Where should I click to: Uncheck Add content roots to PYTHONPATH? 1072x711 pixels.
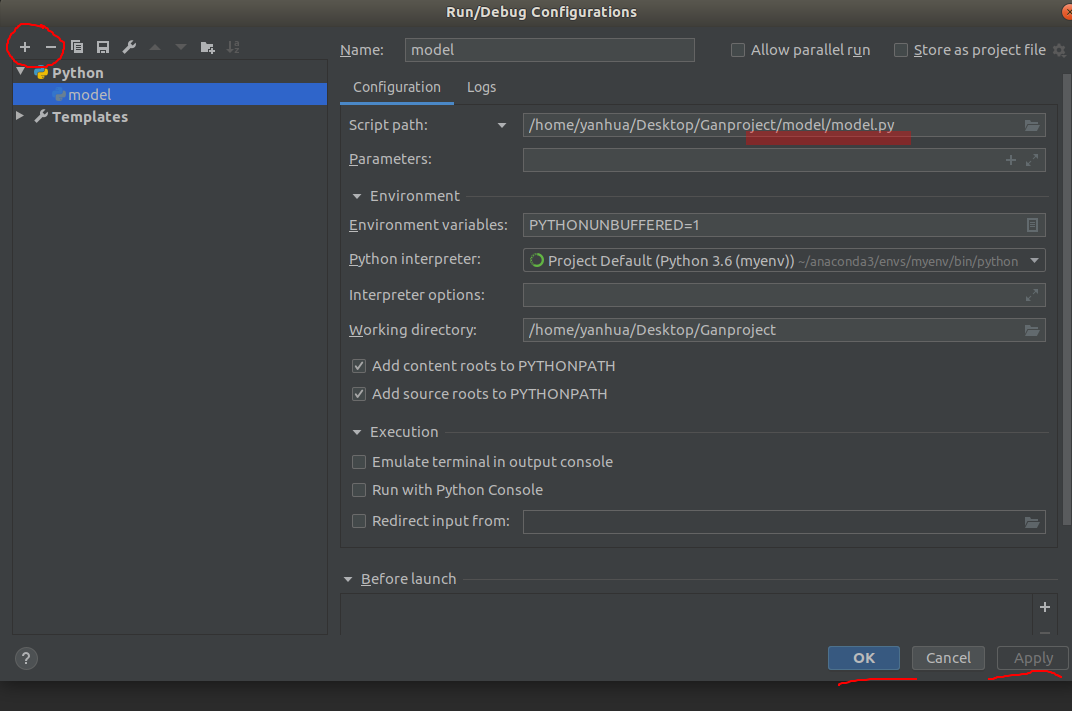coord(359,366)
